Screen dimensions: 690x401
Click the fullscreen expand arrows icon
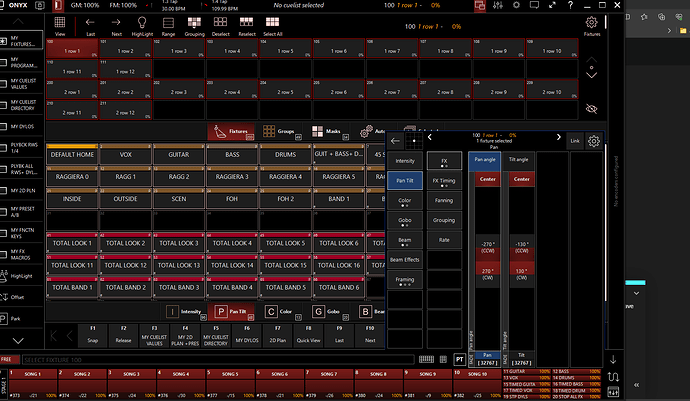pos(552,5)
